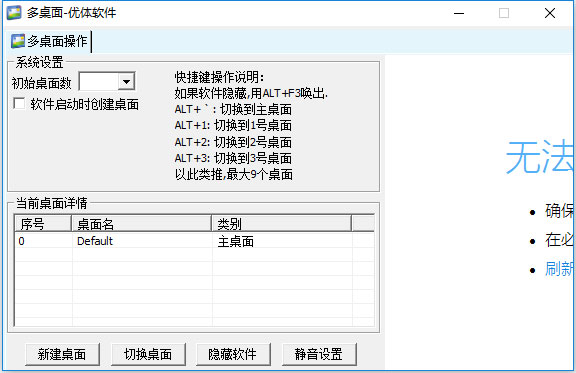Click the ALT+1: 切换到1号桌面 line

pos(233,126)
